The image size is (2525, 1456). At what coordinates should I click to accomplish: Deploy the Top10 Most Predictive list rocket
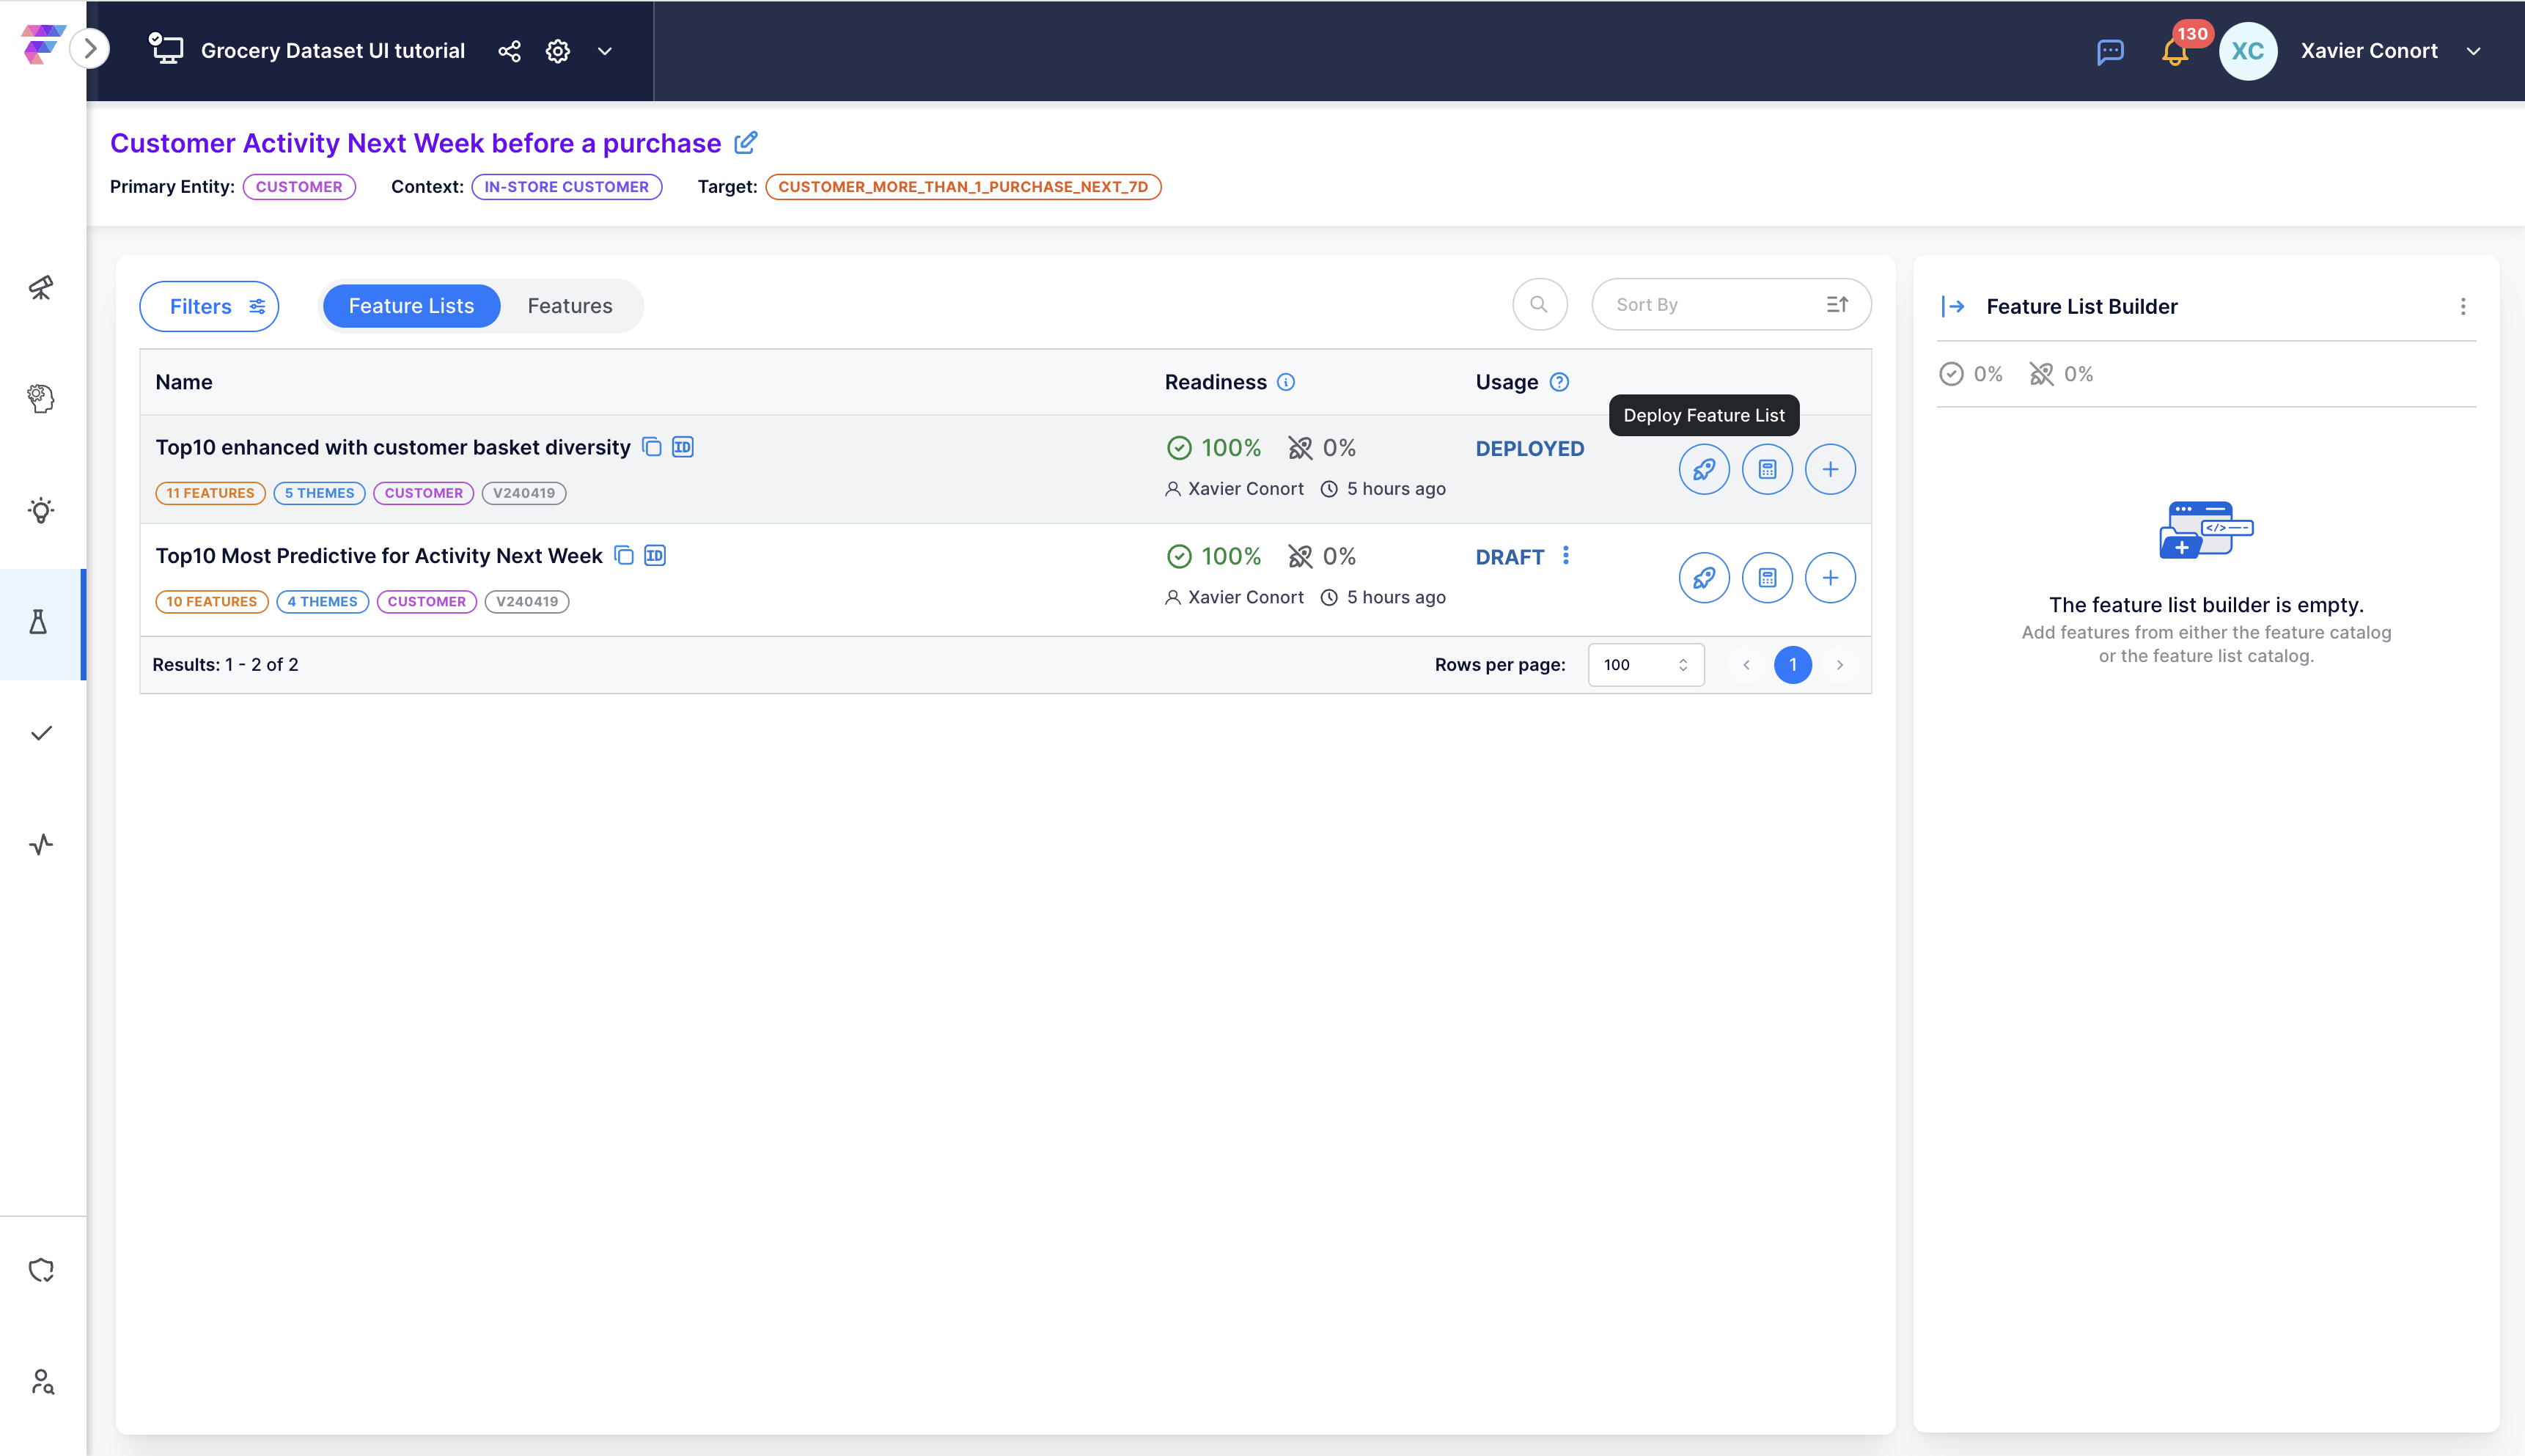pos(1704,577)
